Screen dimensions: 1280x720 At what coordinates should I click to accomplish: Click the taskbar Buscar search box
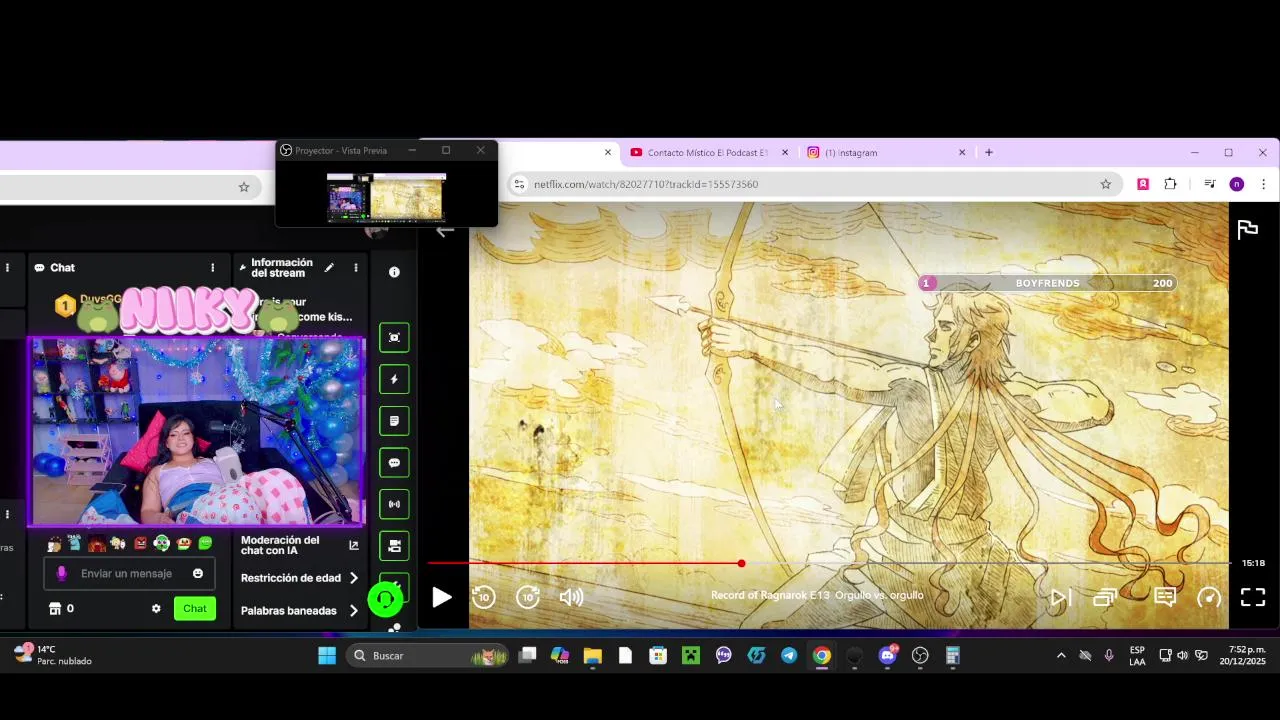[425, 656]
